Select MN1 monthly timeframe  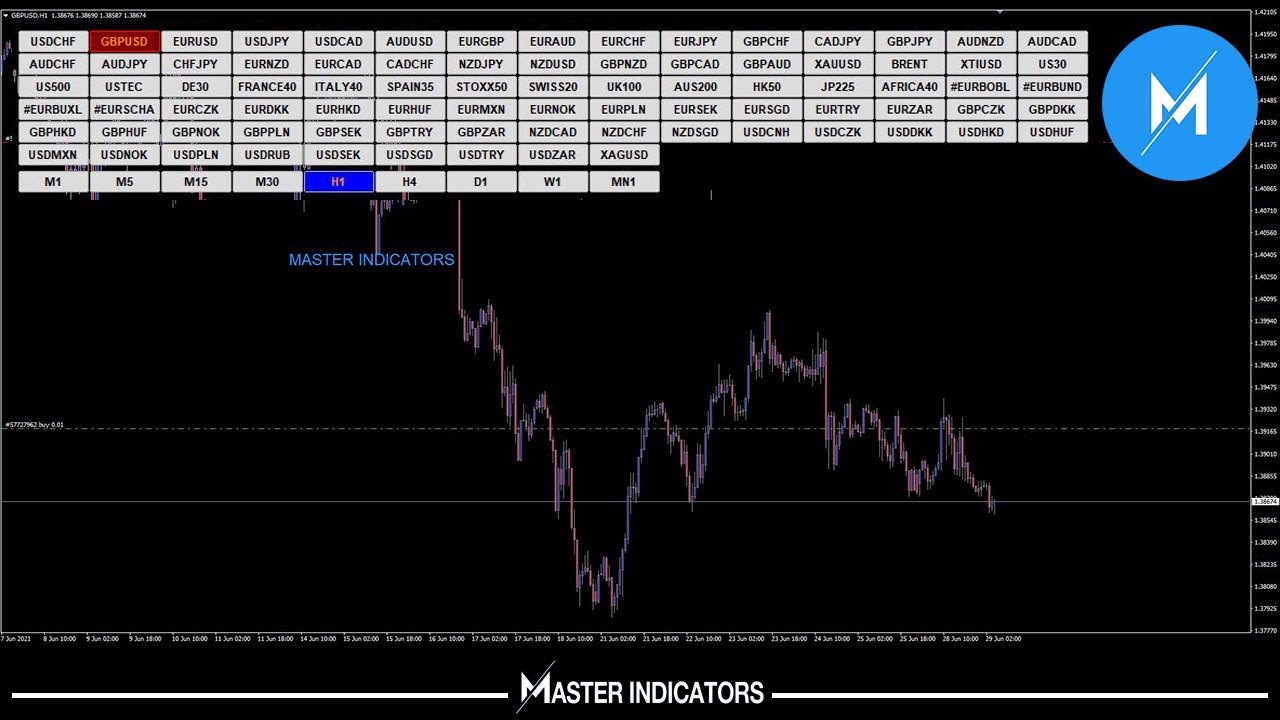click(x=624, y=182)
